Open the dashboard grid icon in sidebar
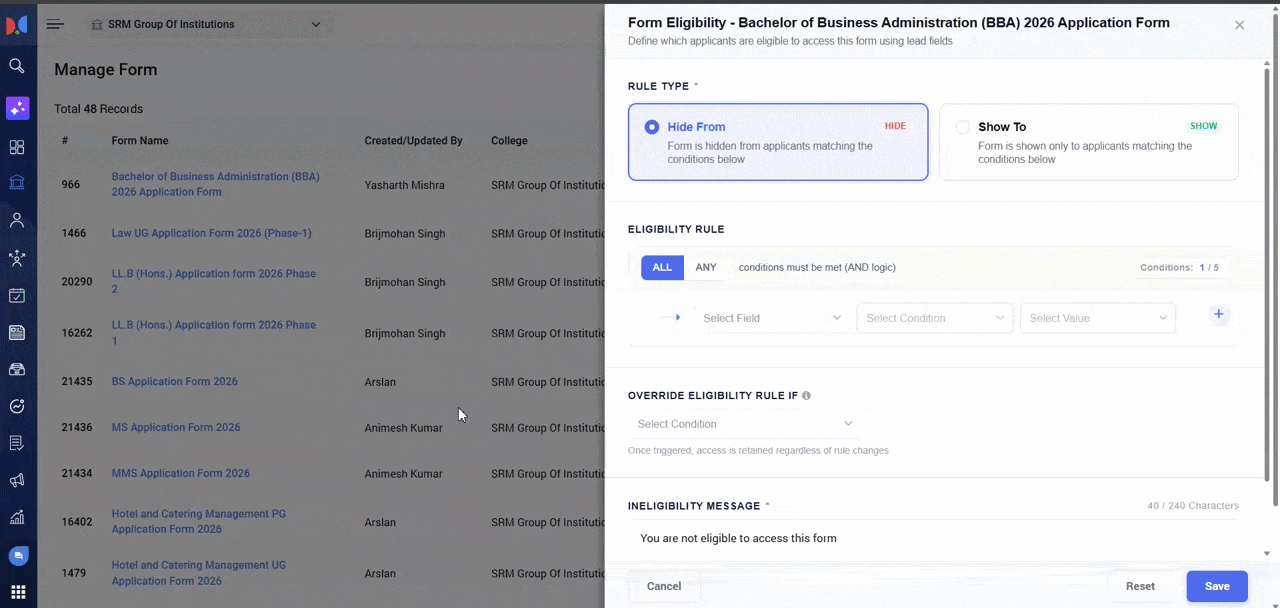The image size is (1280, 608). pyautogui.click(x=17, y=147)
